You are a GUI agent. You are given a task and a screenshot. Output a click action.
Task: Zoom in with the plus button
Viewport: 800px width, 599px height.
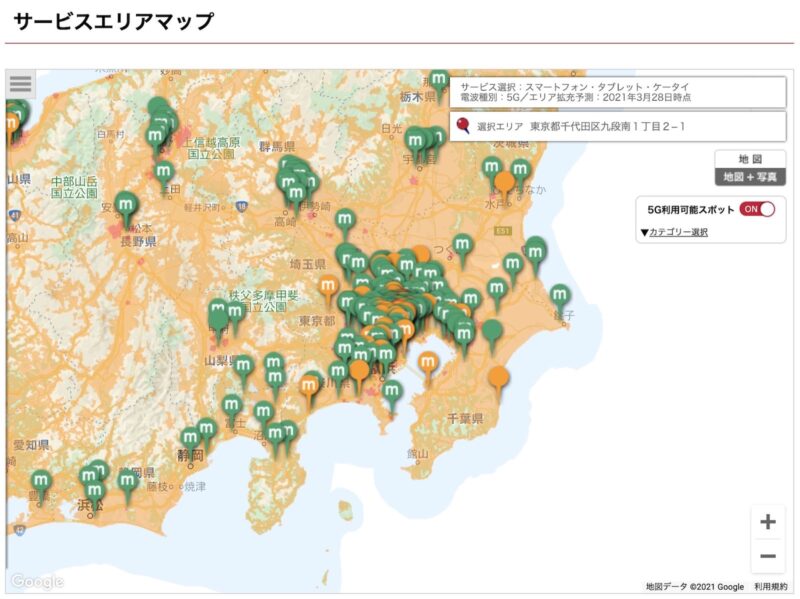767,522
